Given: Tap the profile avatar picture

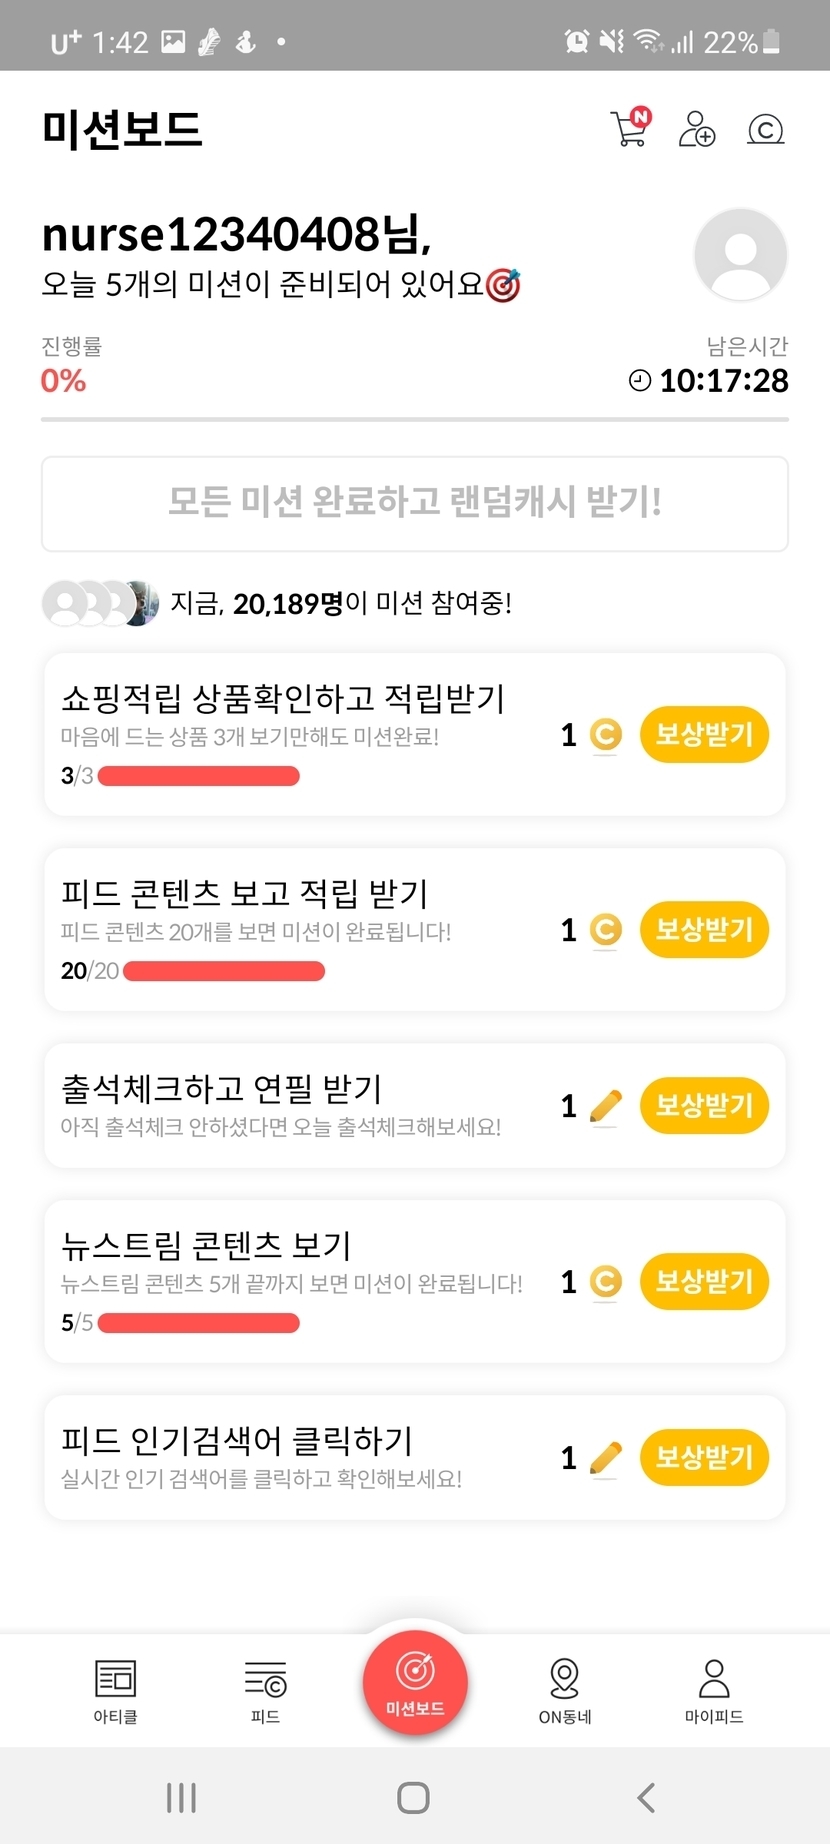Looking at the screenshot, I should point(740,255).
